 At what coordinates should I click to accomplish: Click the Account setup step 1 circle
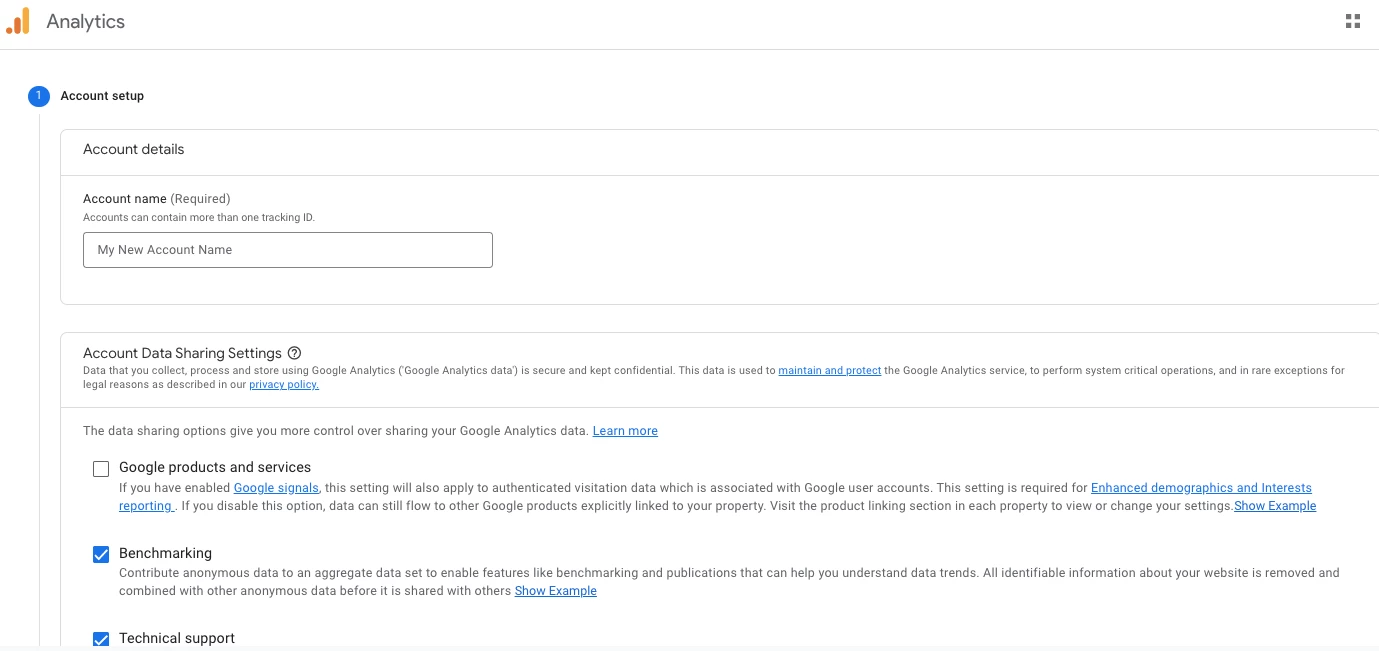(38, 96)
